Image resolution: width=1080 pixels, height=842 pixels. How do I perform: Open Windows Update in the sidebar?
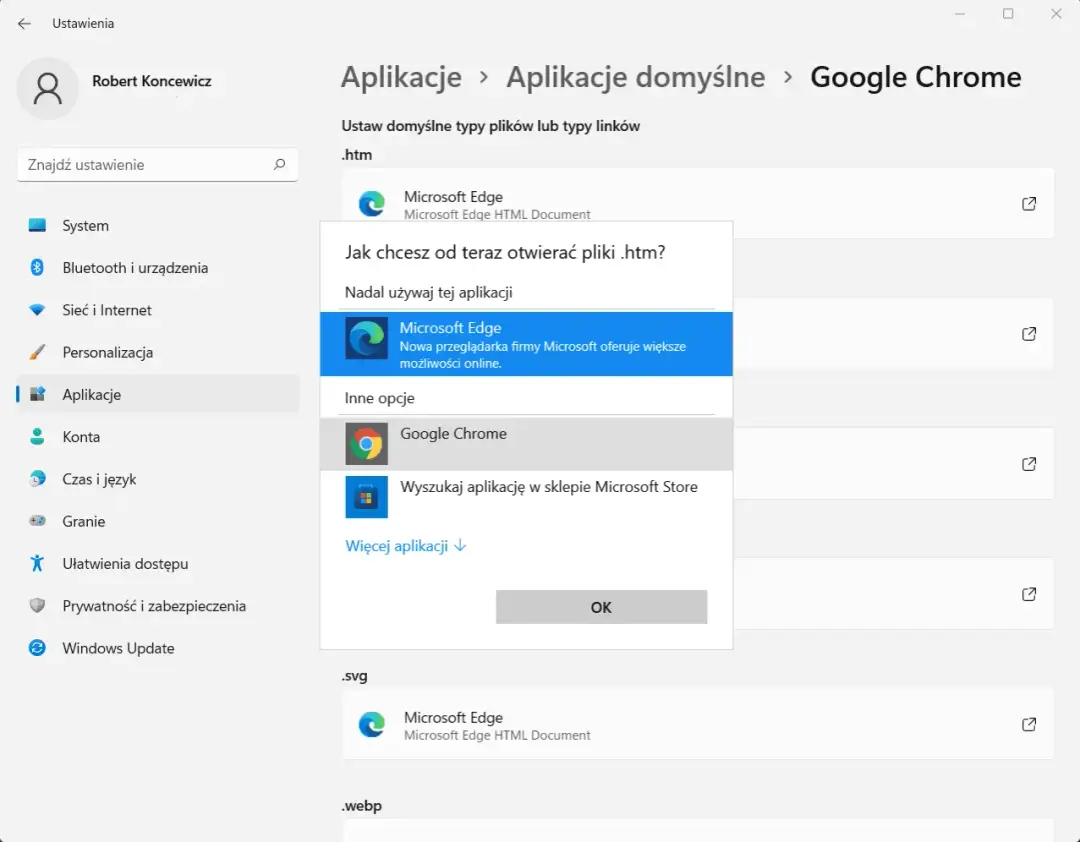coord(118,648)
